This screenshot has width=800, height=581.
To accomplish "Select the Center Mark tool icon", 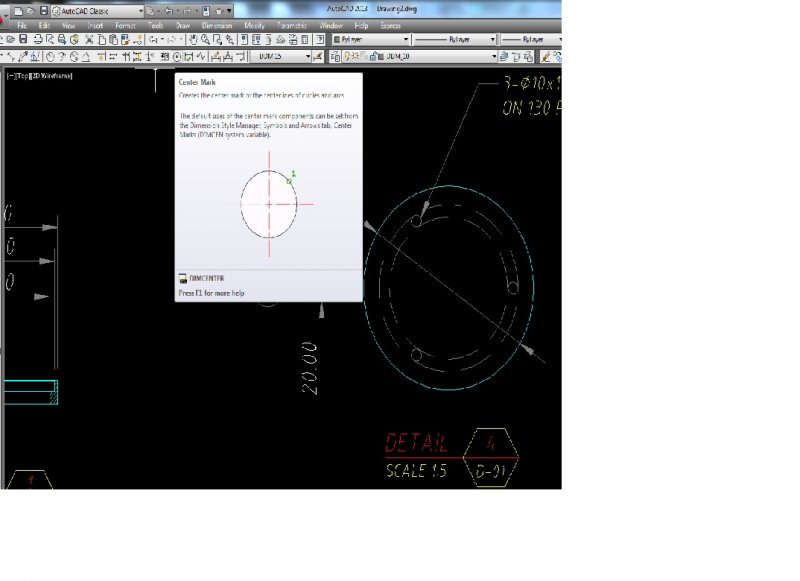I will 177,57.
